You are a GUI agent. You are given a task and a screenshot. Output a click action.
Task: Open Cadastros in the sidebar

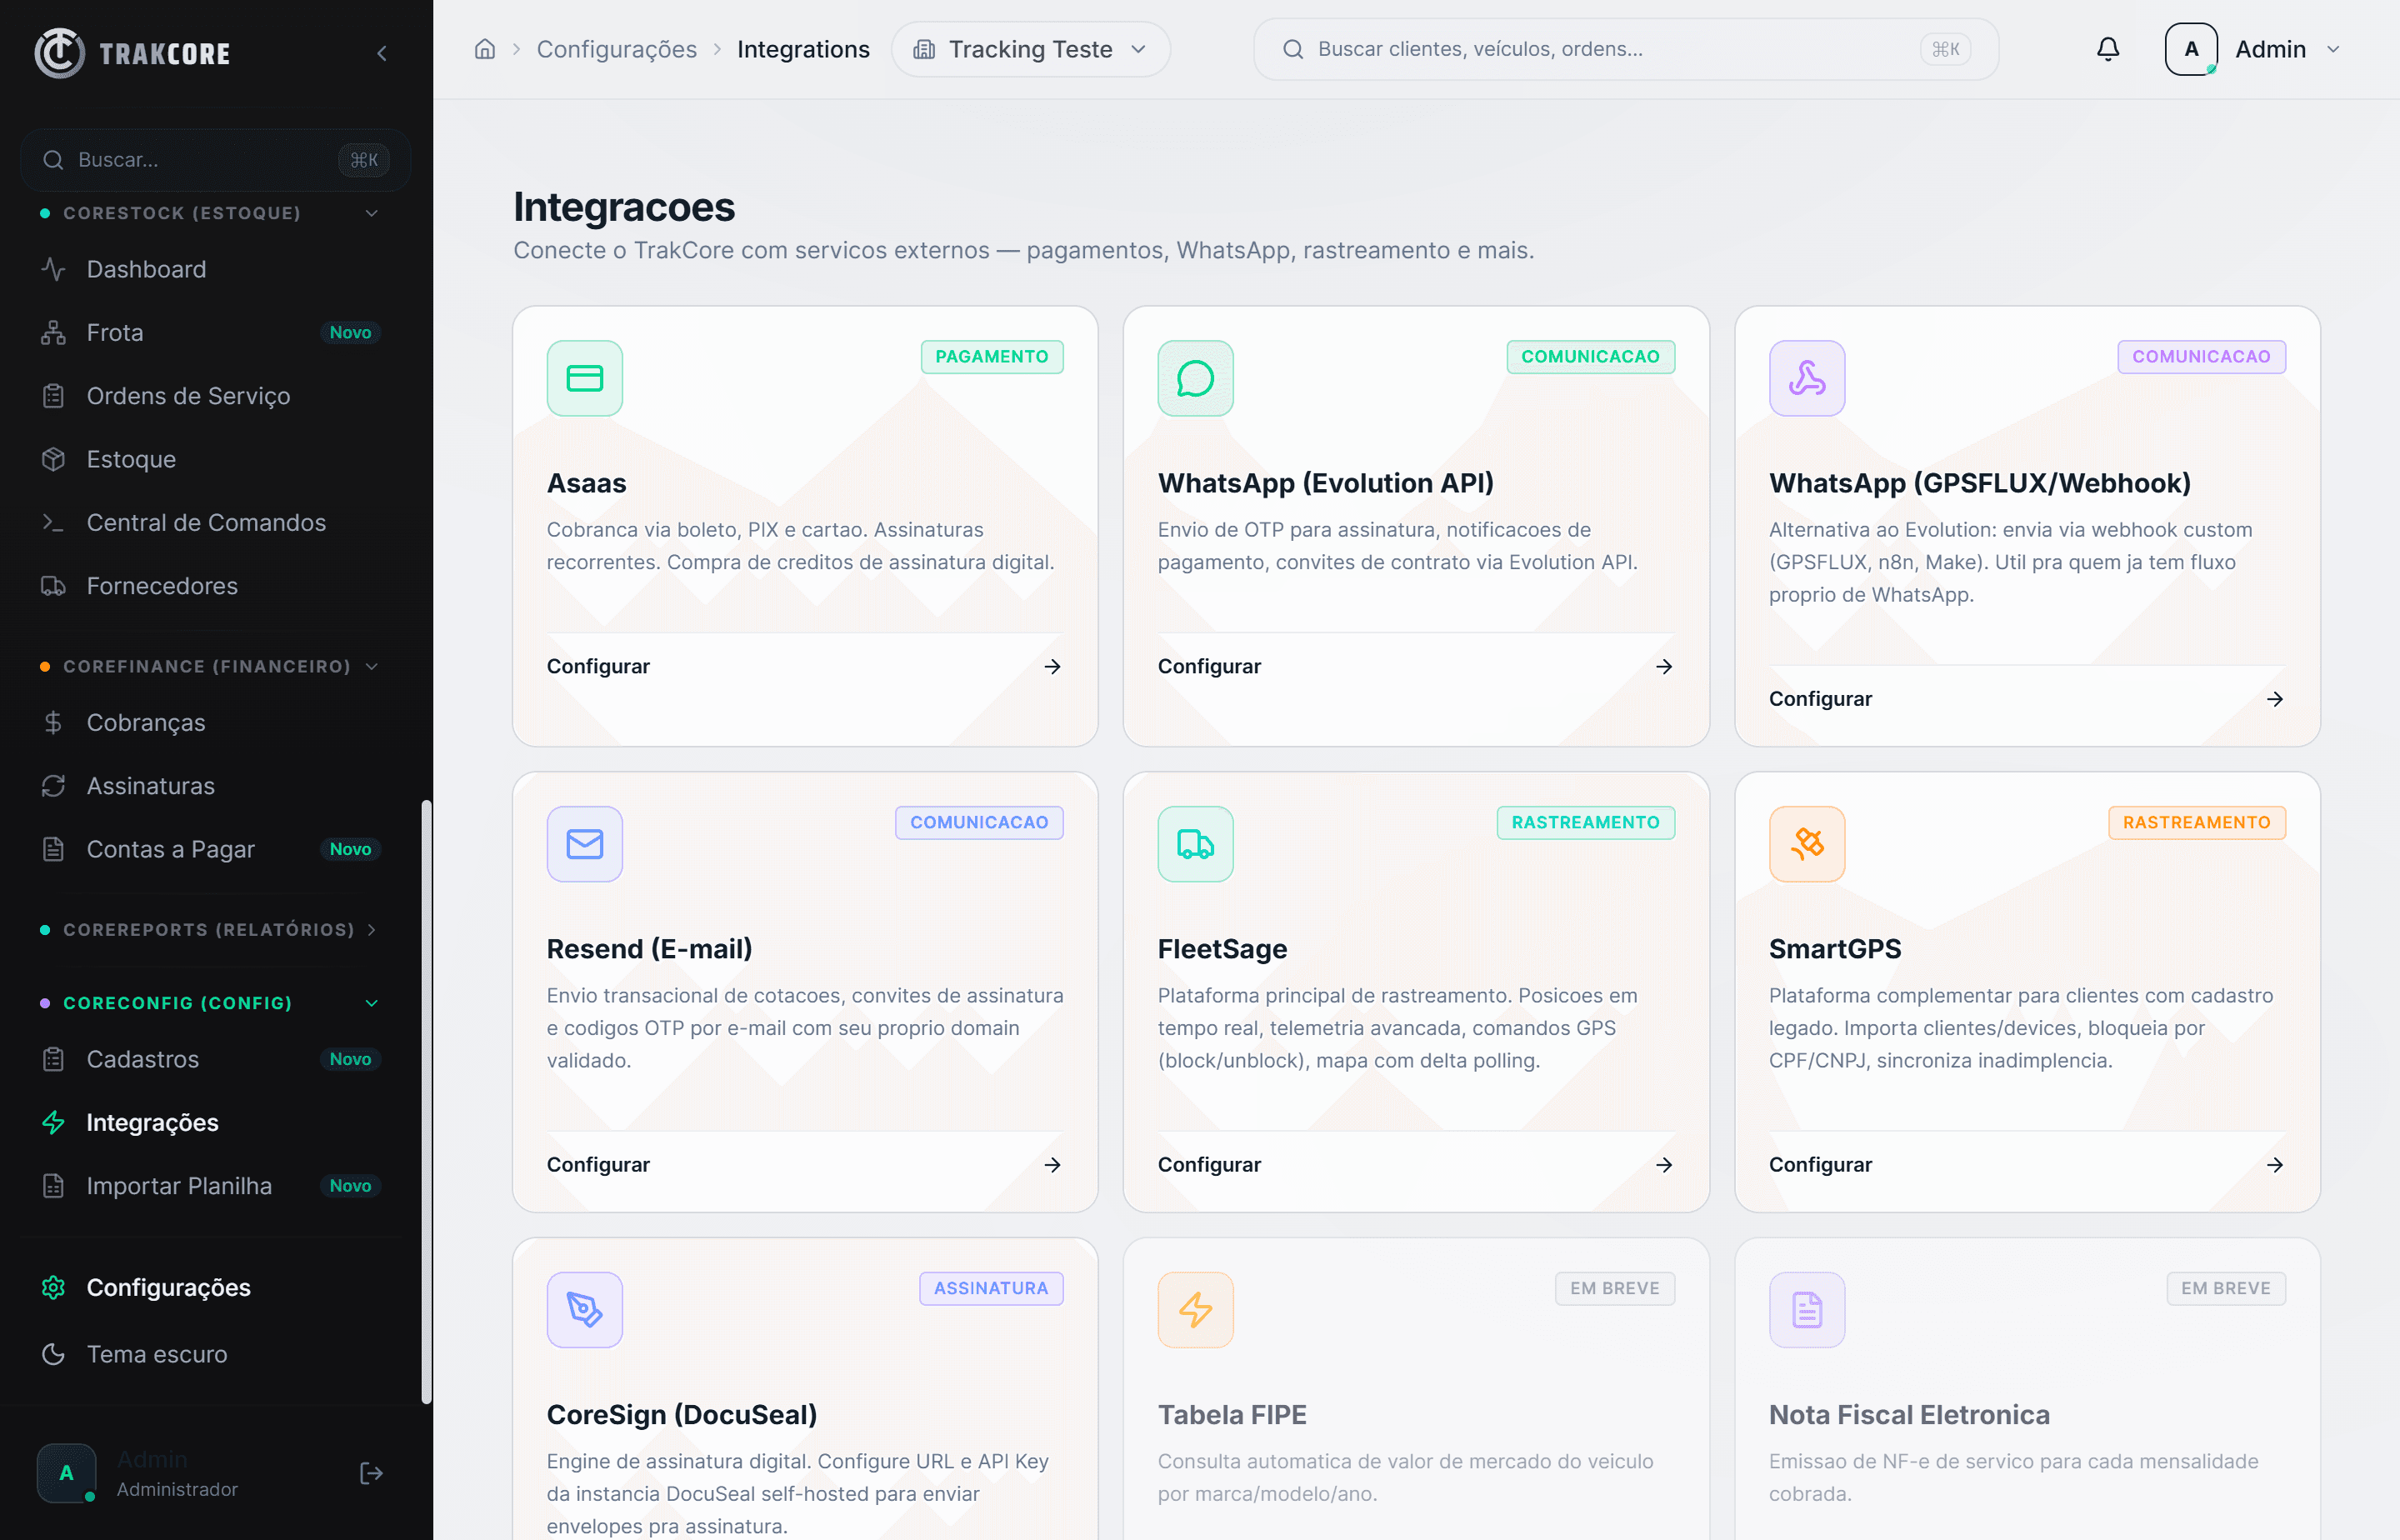pyautogui.click(x=210, y=1059)
